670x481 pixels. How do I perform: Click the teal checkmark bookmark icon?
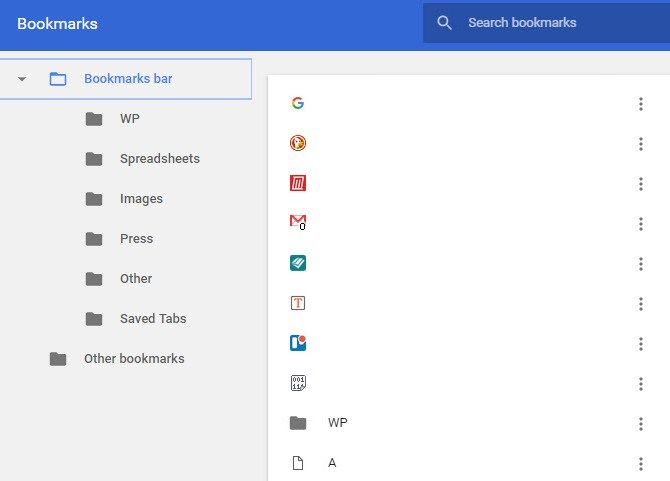coord(297,263)
